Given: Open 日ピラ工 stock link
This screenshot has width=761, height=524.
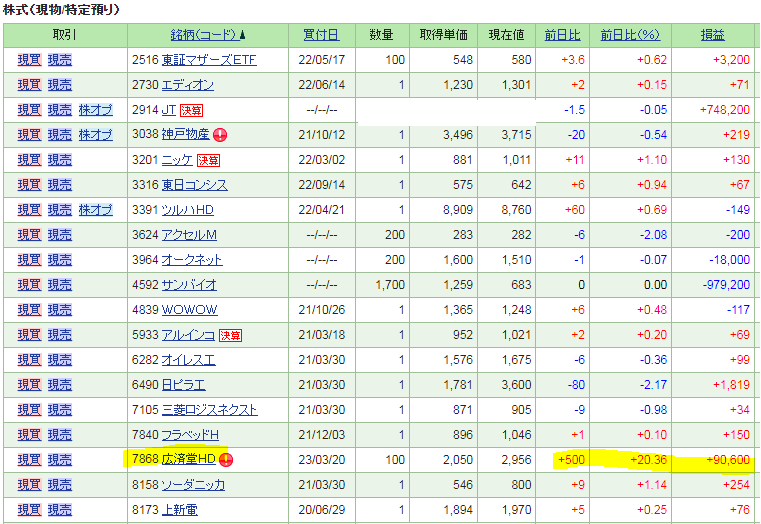Looking at the screenshot, I should pos(183,385).
